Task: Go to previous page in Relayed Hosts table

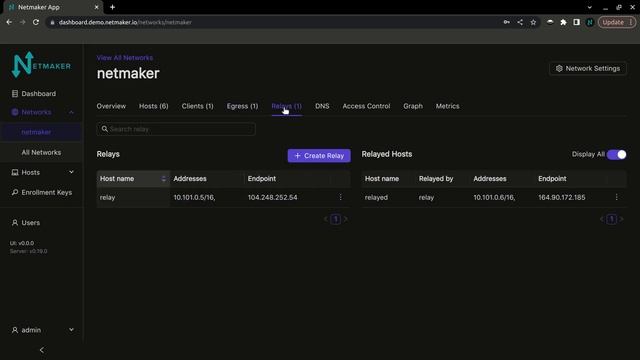Action: pyautogui.click(x=602, y=219)
